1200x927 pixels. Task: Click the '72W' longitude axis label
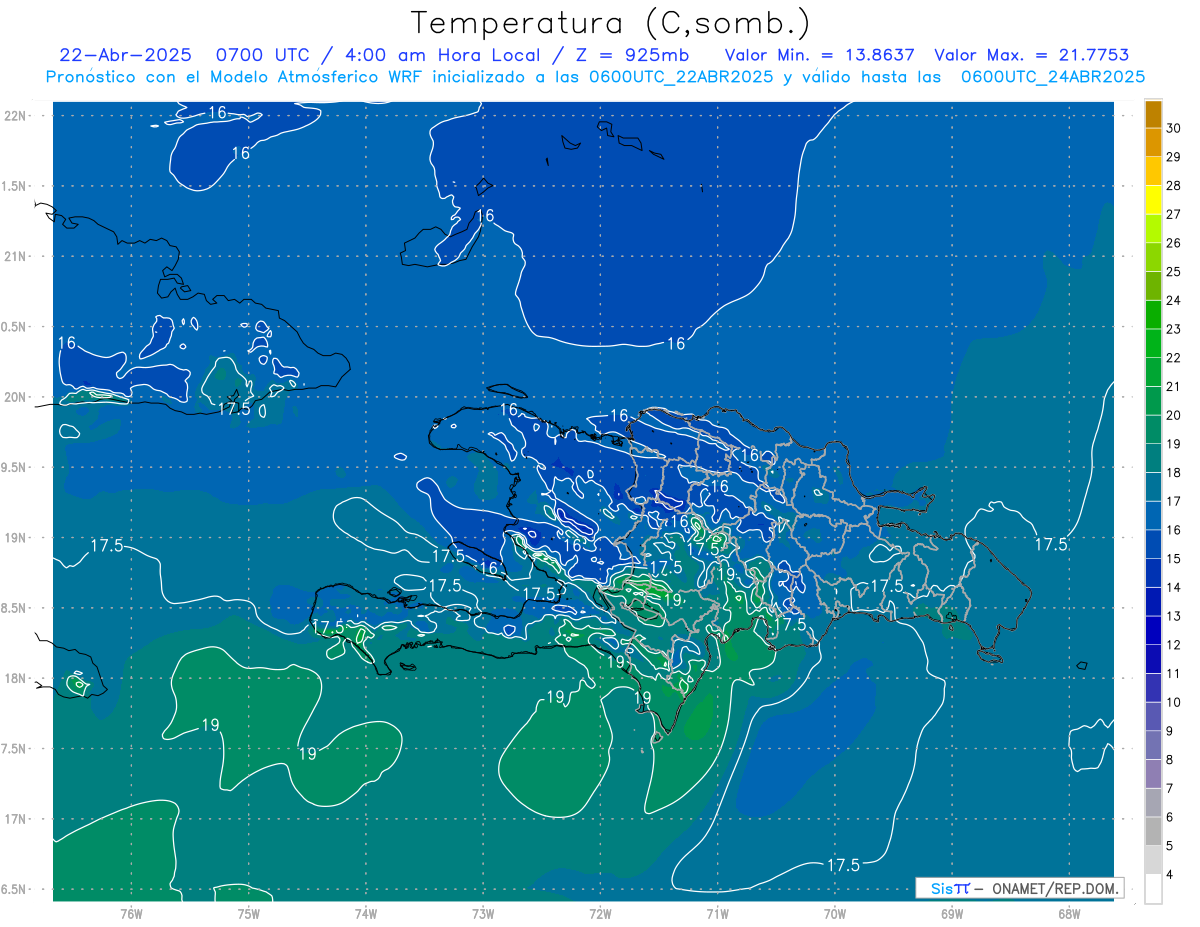point(600,914)
